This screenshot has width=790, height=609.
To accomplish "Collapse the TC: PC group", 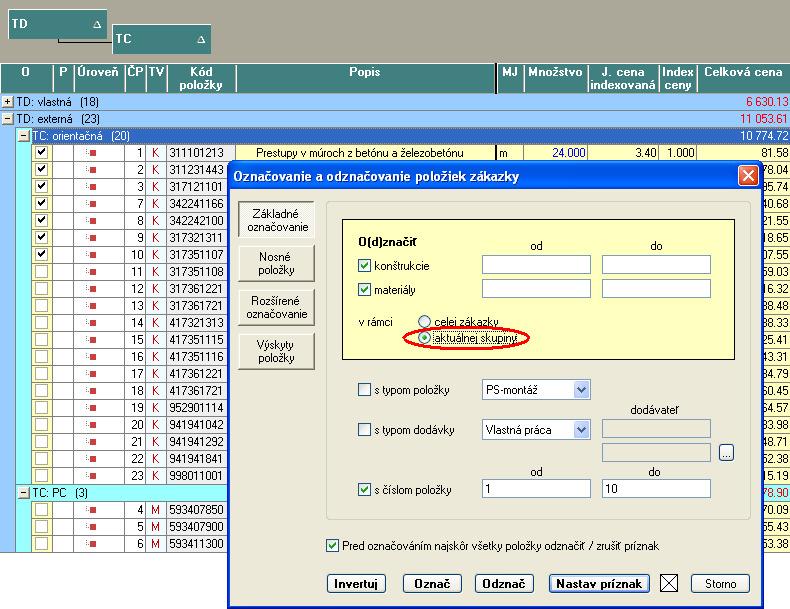I will pos(24,493).
